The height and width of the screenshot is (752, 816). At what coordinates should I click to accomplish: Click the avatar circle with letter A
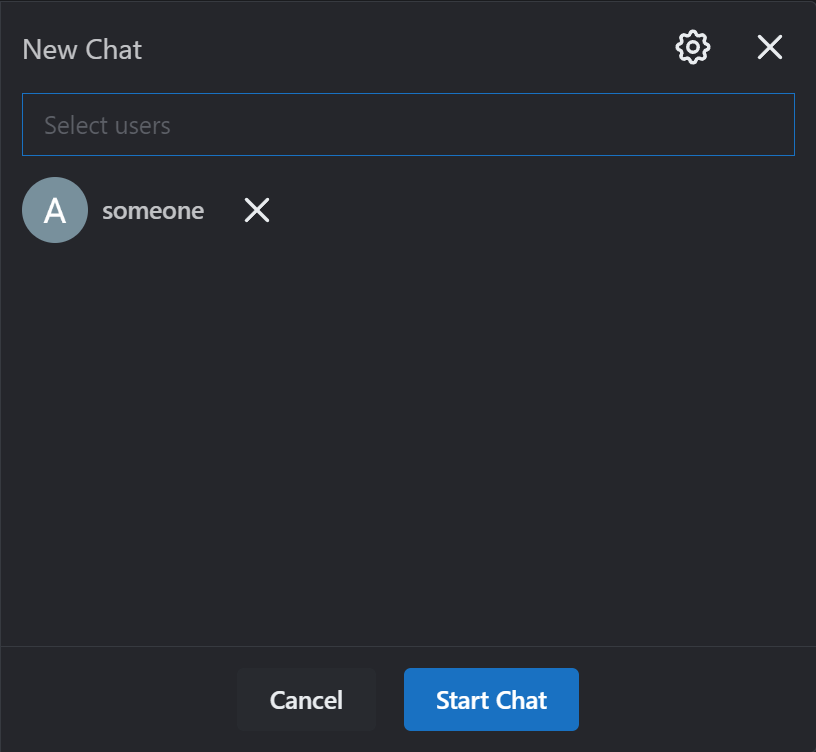tap(55, 210)
